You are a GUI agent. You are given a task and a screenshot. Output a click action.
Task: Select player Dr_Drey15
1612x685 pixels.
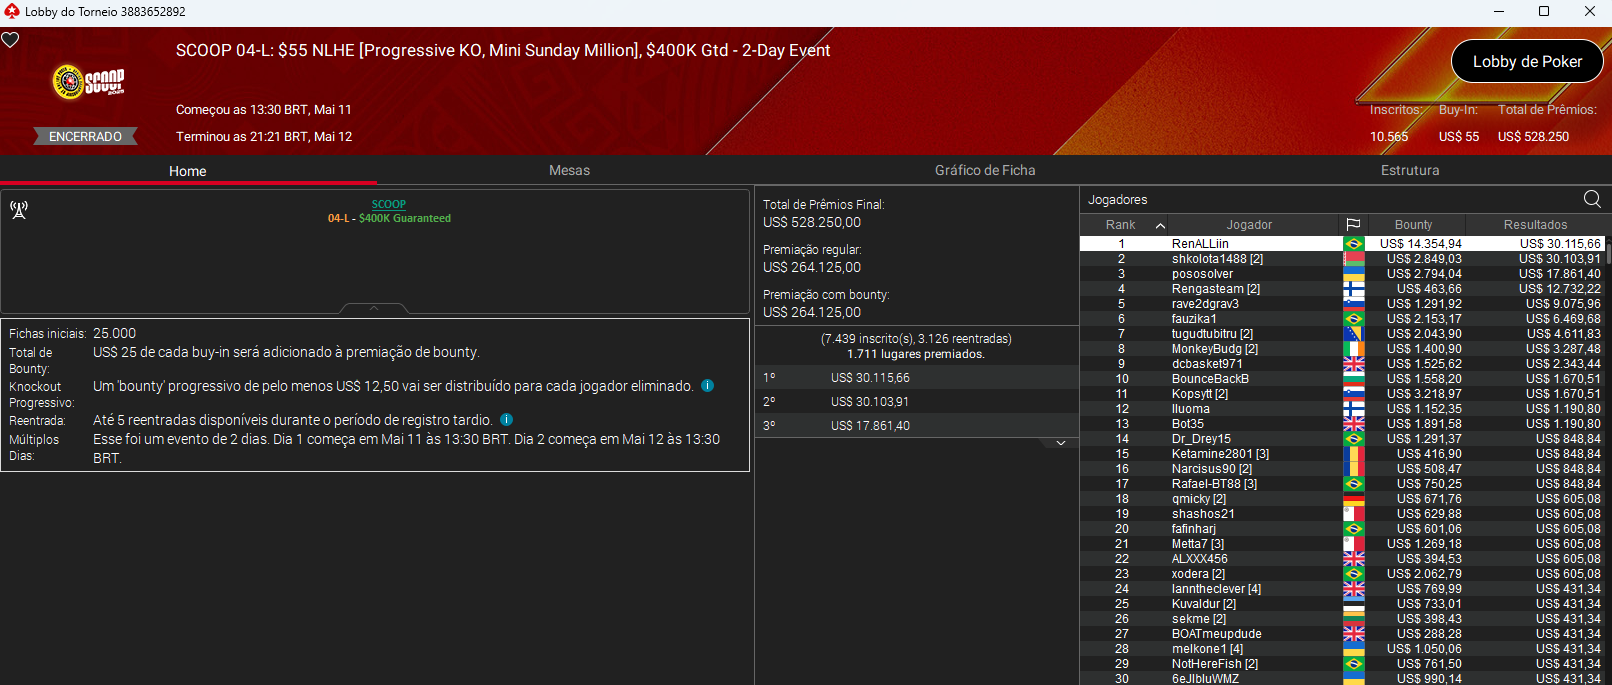pos(1343,439)
